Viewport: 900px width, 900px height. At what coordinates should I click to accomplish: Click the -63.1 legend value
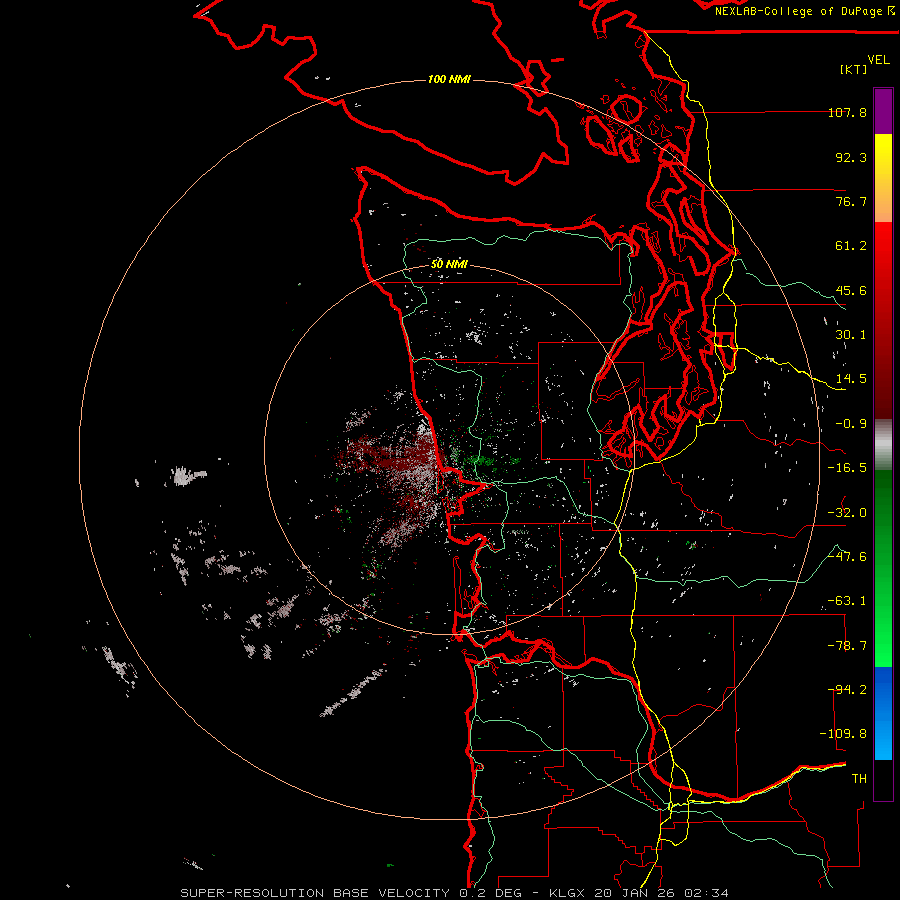(847, 601)
